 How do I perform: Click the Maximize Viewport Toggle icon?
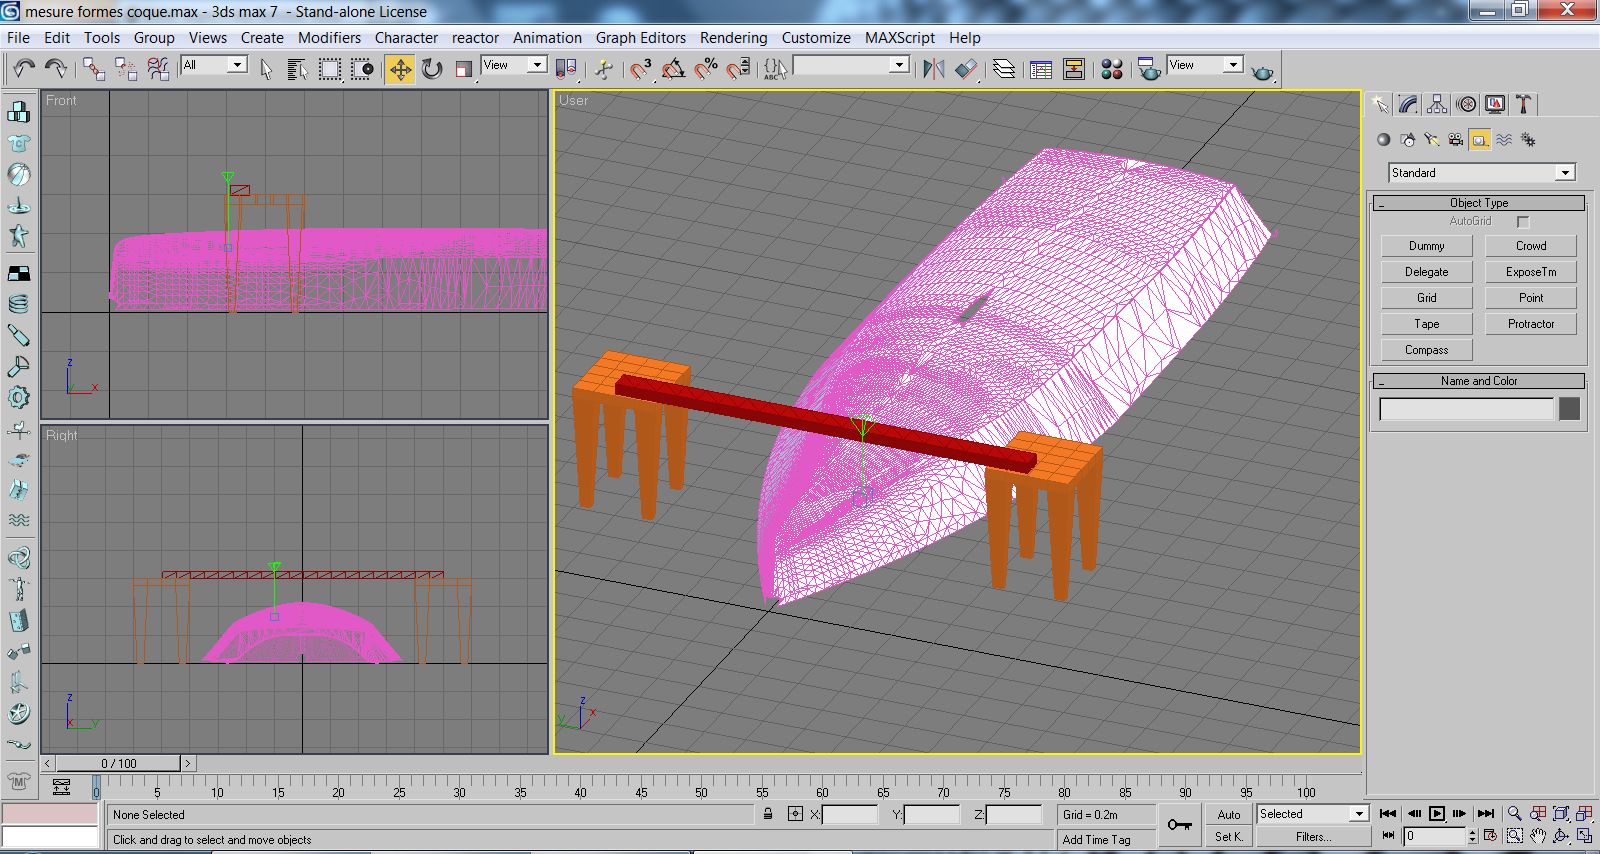pyautogui.click(x=1585, y=836)
